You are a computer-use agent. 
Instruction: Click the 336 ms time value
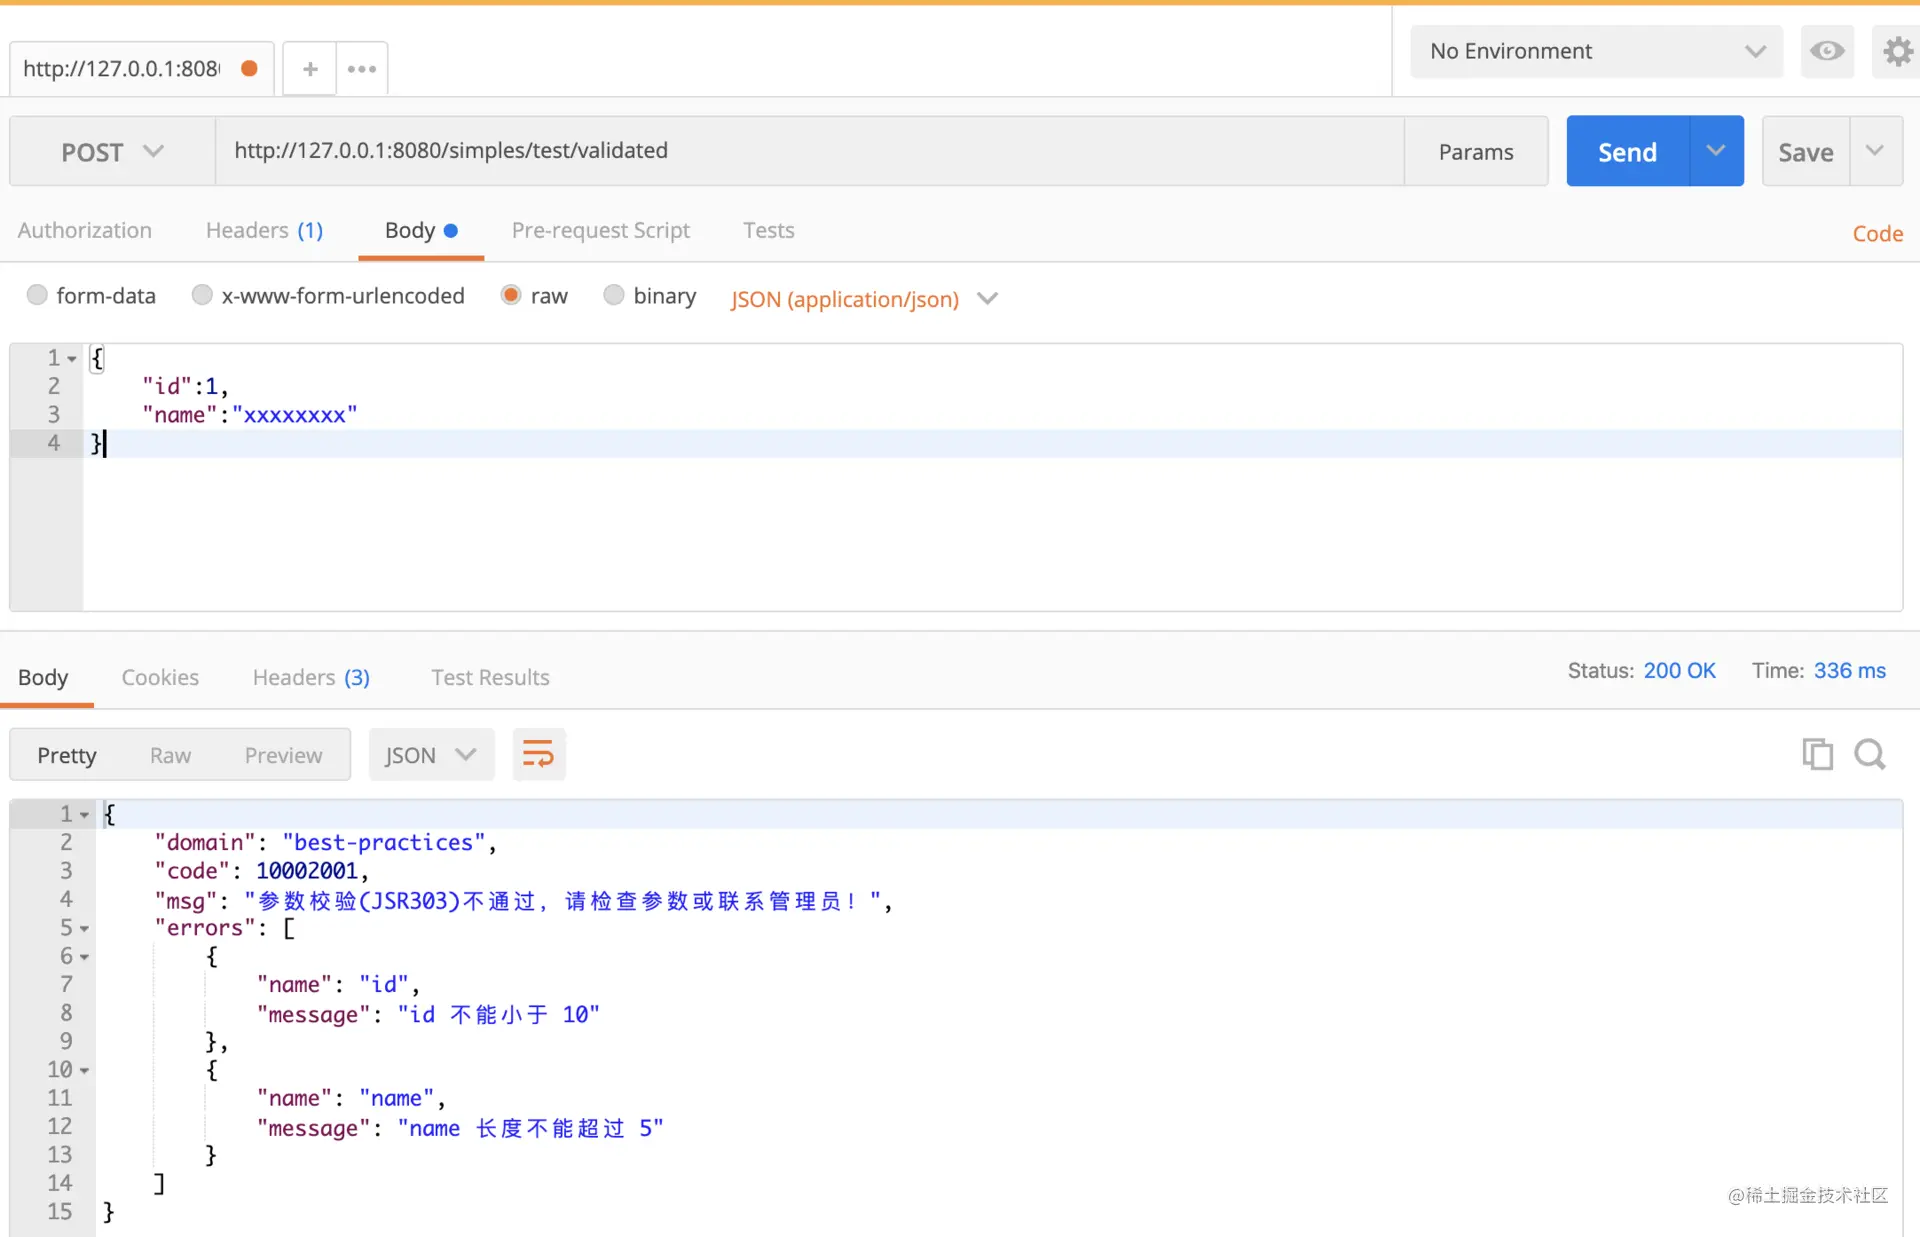point(1850,670)
